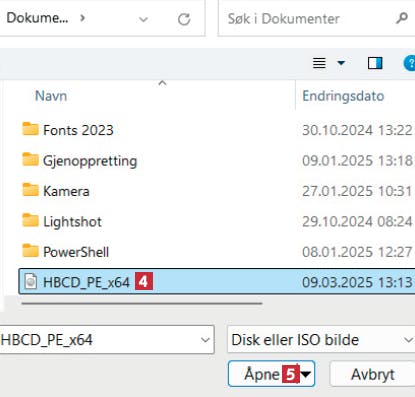415x397 pixels.
Task: Click the Åpne button
Action: pyautogui.click(x=271, y=374)
